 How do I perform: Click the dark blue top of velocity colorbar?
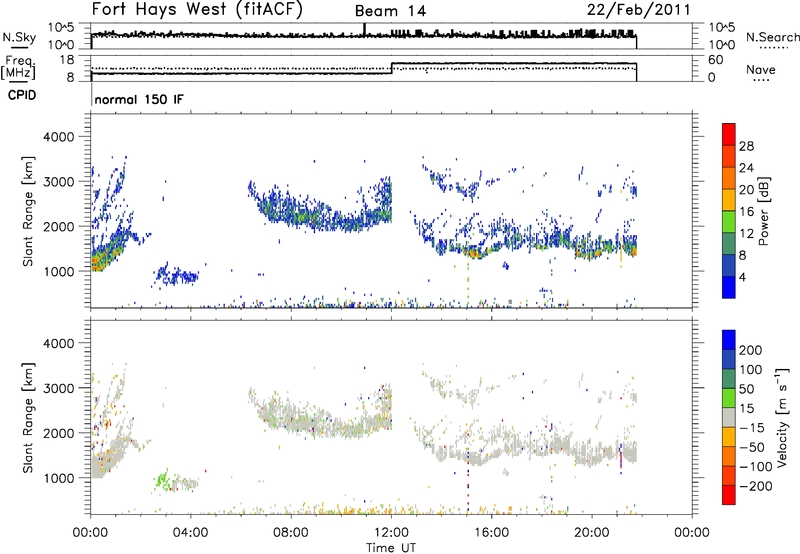pos(729,340)
